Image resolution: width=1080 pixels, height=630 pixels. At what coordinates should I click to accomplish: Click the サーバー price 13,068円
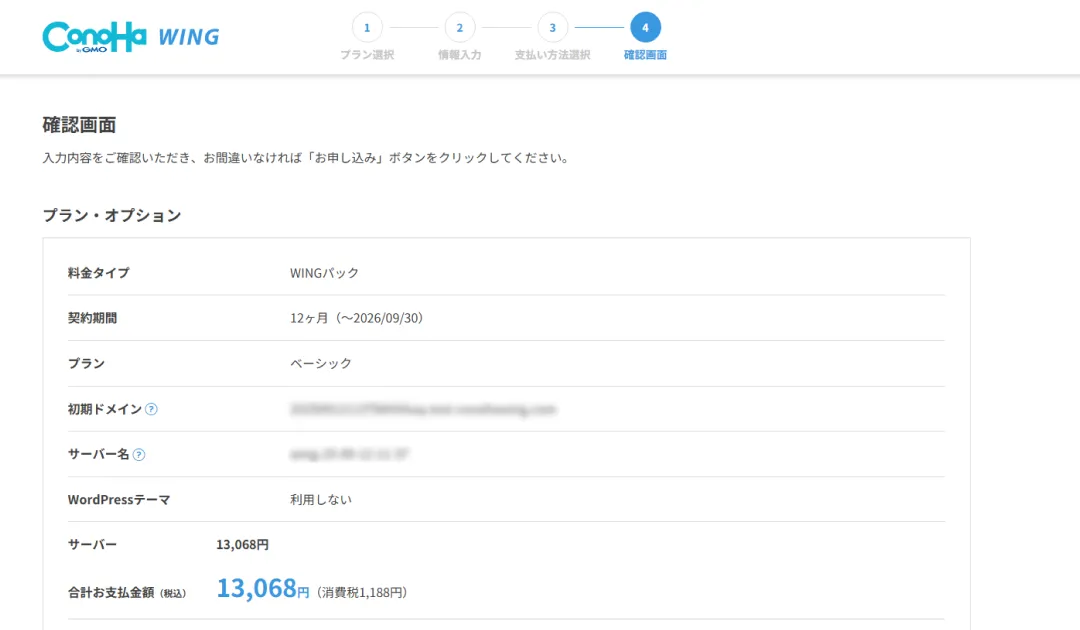tap(242, 545)
